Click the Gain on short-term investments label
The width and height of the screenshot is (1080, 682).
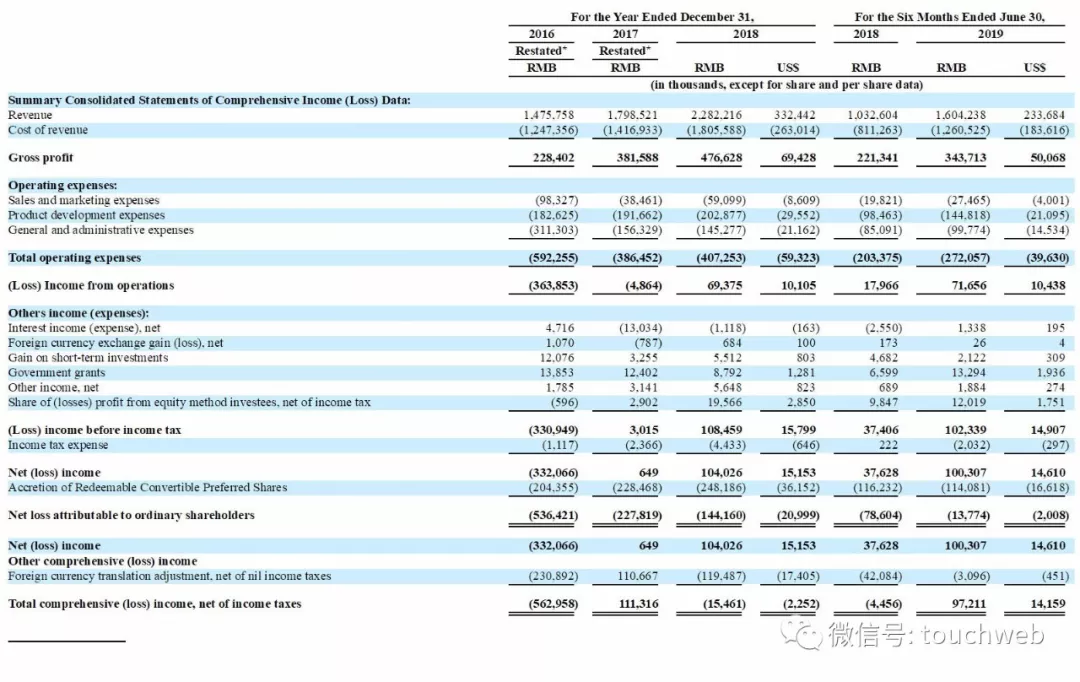[x=88, y=358]
